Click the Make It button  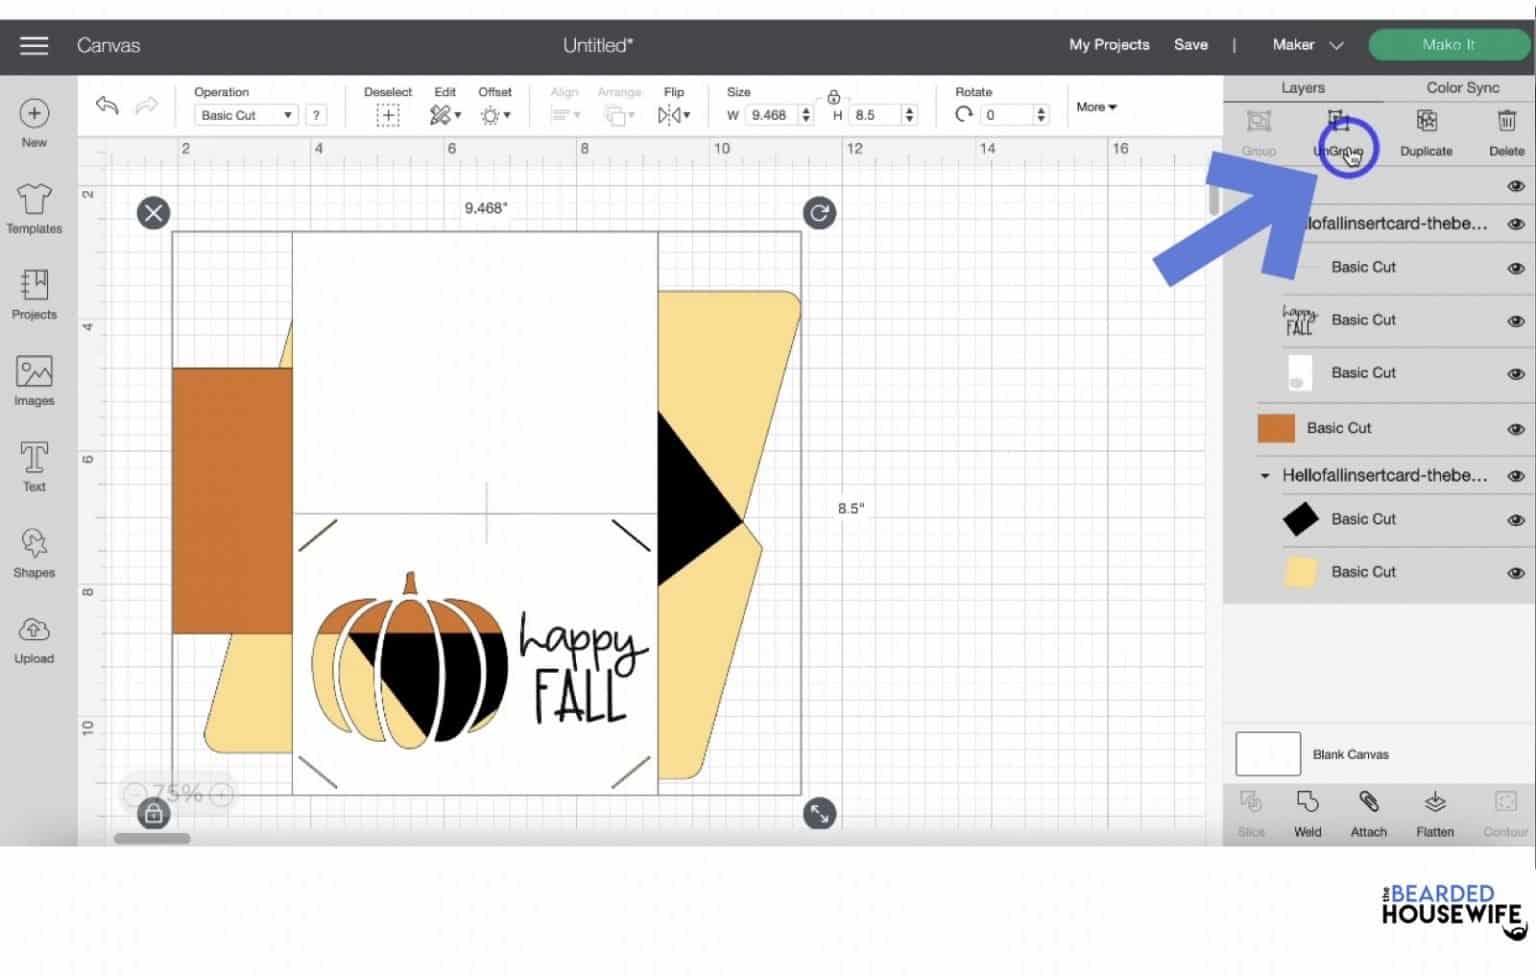tap(1448, 45)
